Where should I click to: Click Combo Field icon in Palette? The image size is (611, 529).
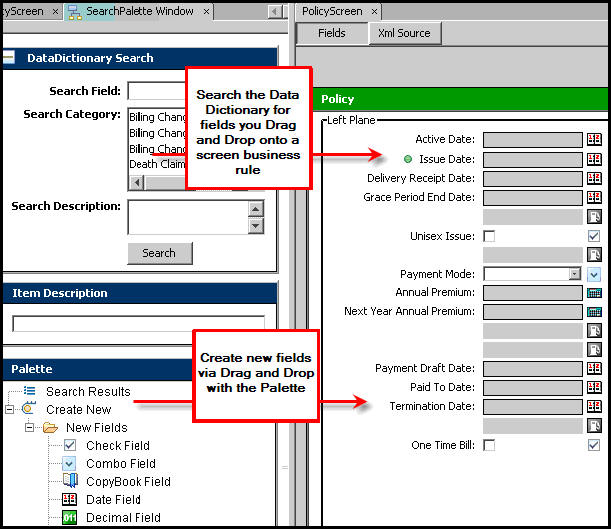coord(69,463)
